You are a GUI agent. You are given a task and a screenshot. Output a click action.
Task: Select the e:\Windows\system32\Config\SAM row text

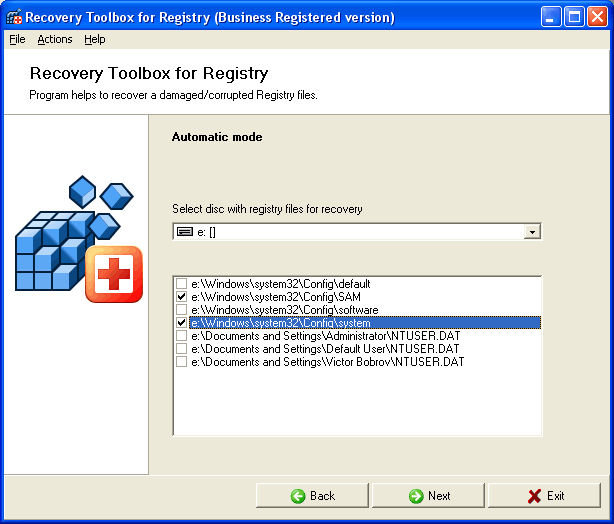tap(276, 296)
